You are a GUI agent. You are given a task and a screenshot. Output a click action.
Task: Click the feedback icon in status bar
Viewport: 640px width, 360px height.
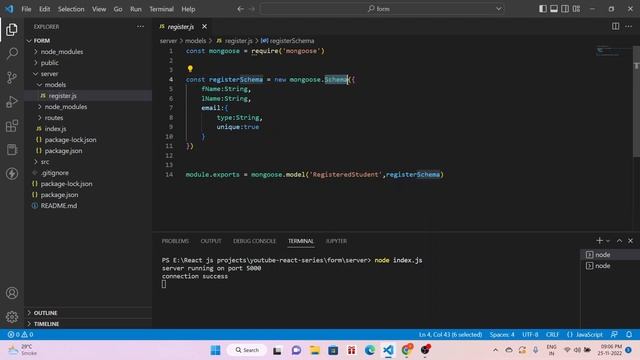tap(614, 334)
